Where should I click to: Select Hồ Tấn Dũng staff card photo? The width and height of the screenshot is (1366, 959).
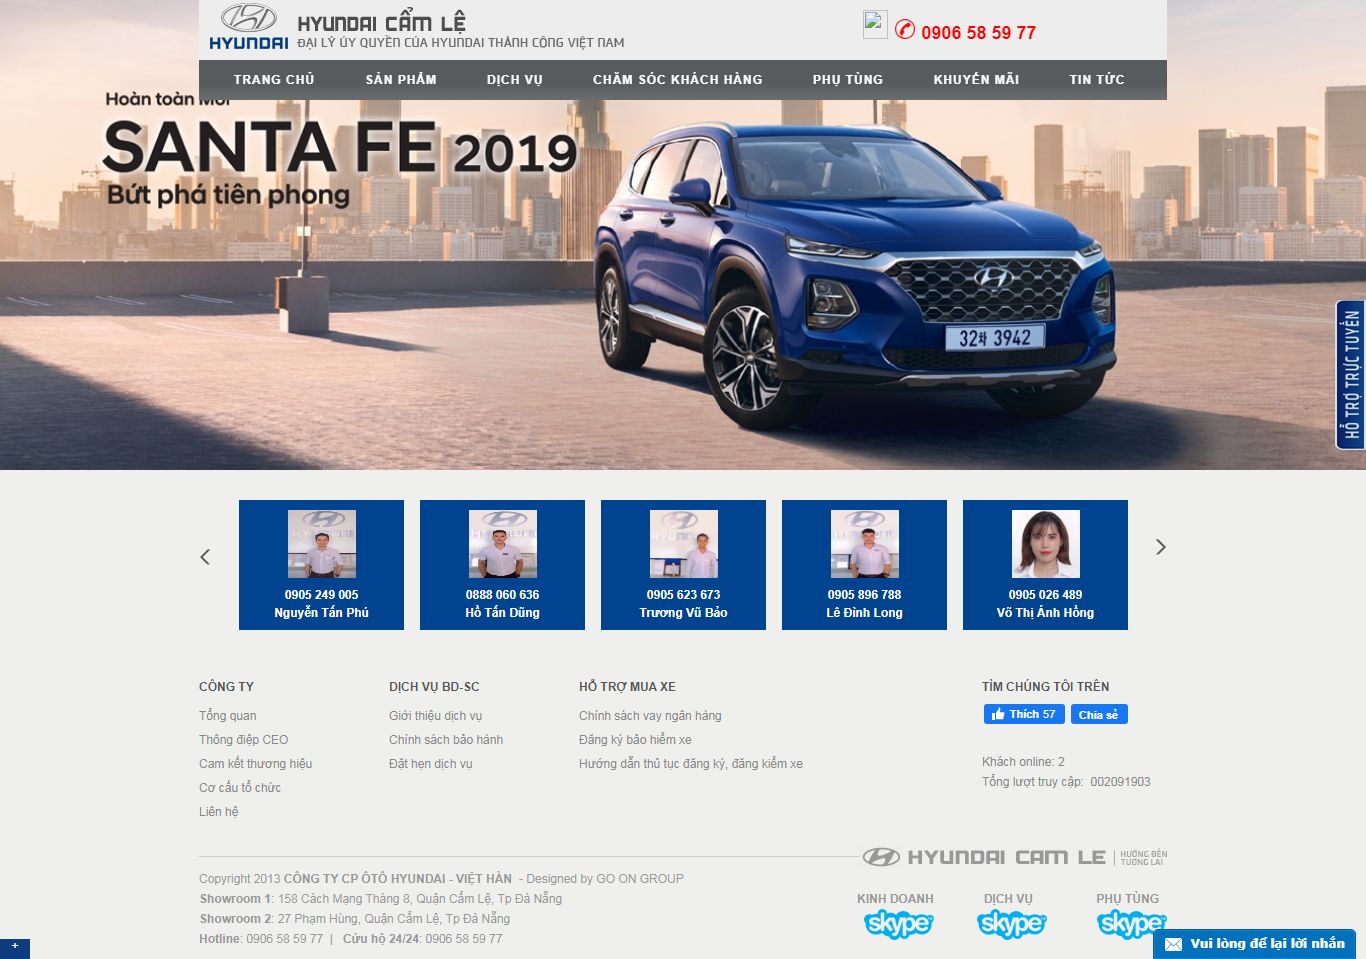tap(503, 544)
